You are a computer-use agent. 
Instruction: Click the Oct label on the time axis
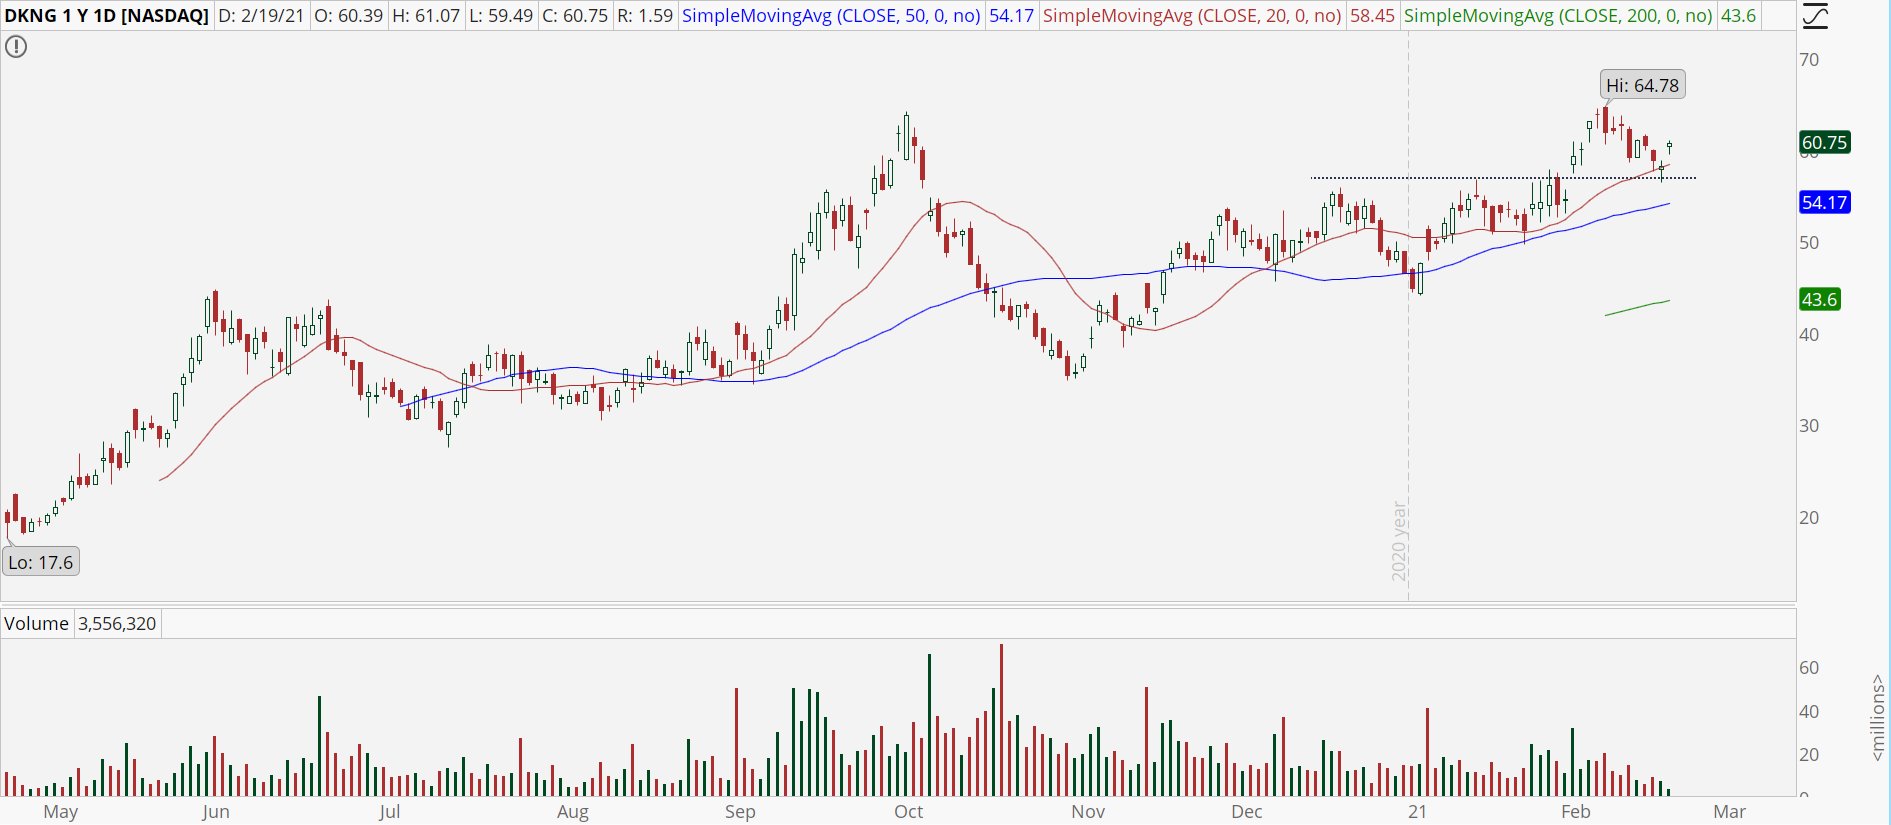click(909, 812)
